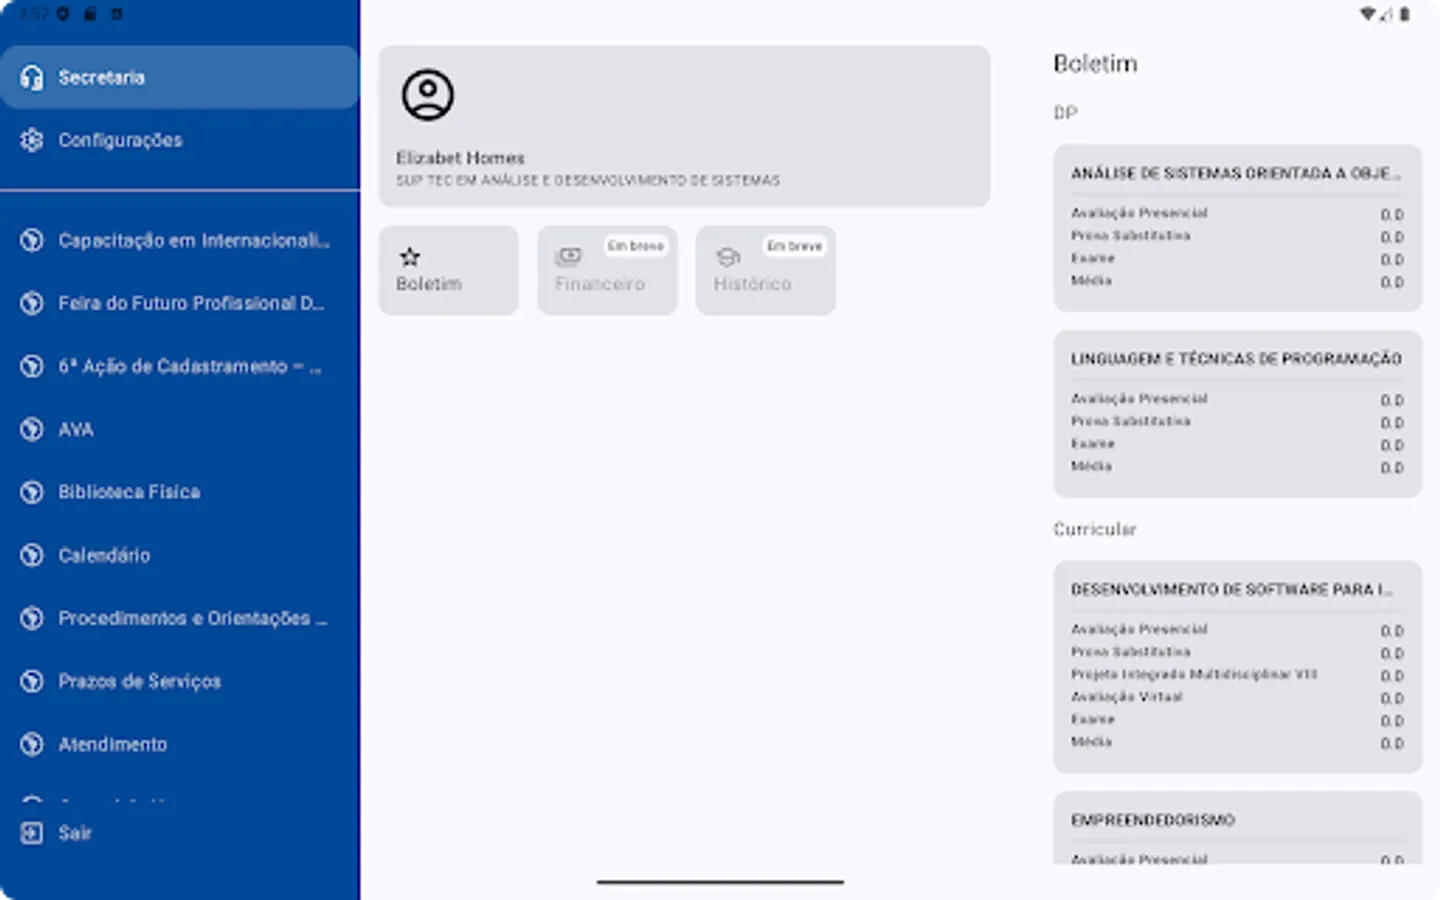This screenshot has height=900, width=1440.
Task: Click the globe icon beside Biblioteca Física
Action: (31, 491)
